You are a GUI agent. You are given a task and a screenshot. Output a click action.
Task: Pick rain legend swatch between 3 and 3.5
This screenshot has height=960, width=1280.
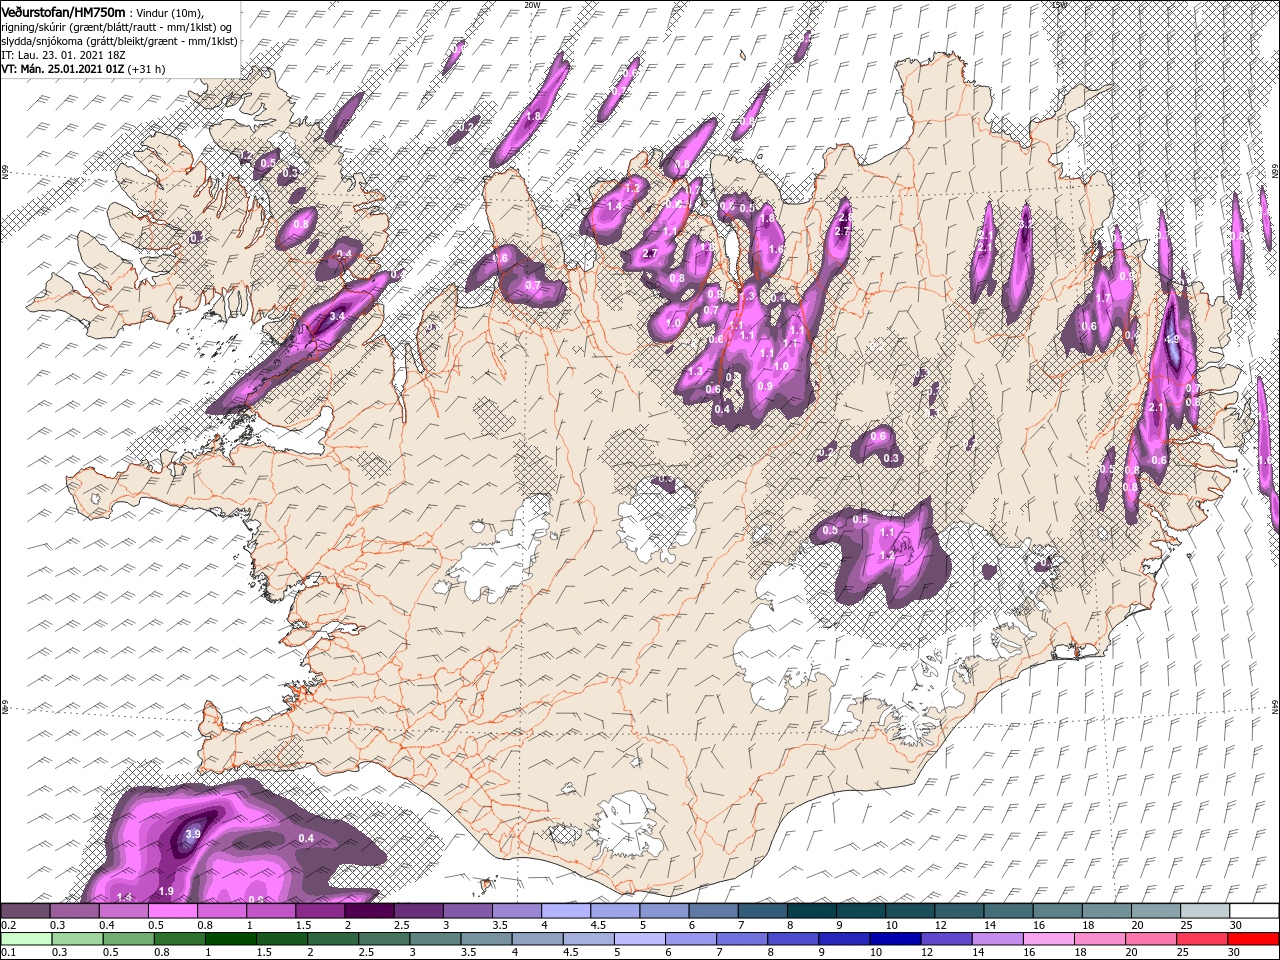tap(434, 939)
